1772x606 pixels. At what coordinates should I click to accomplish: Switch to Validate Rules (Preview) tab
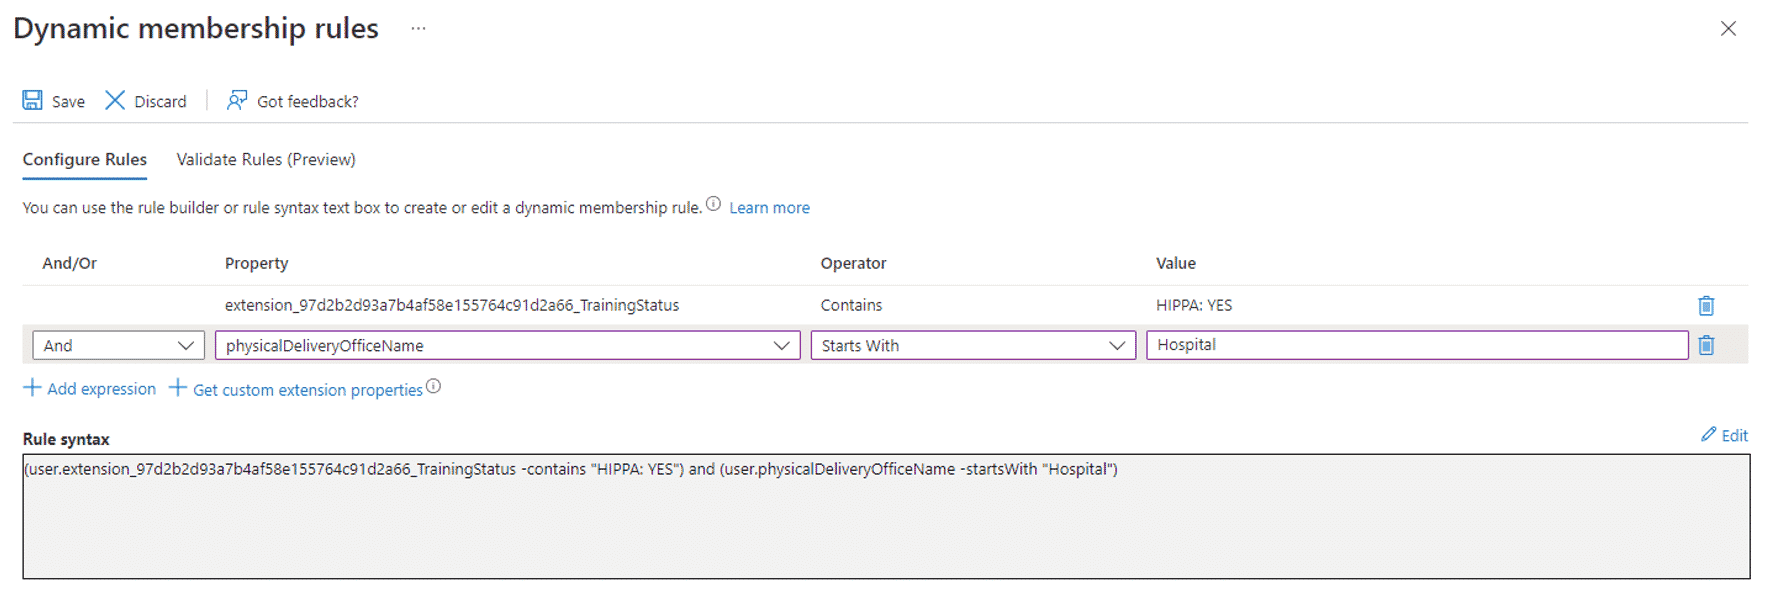[x=266, y=159]
